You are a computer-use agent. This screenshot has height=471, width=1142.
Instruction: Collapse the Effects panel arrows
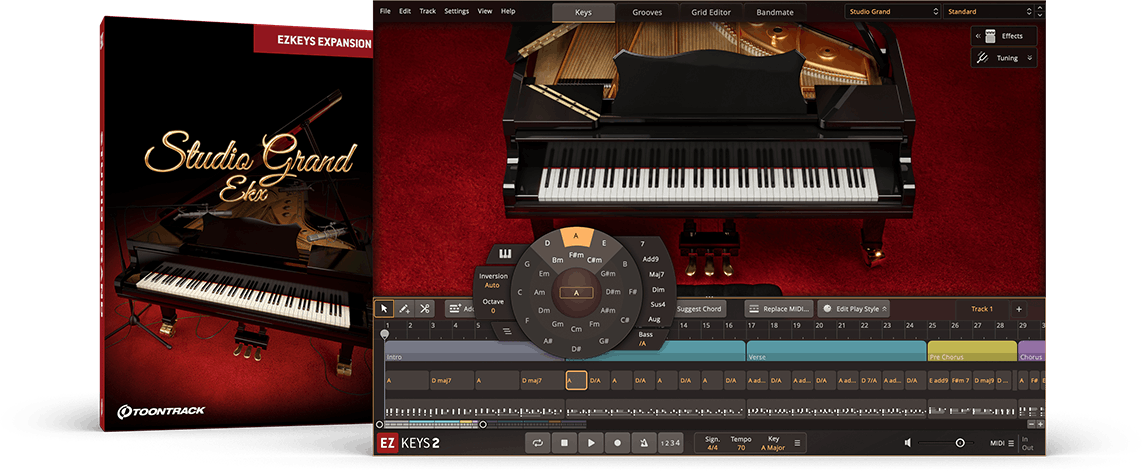click(978, 36)
